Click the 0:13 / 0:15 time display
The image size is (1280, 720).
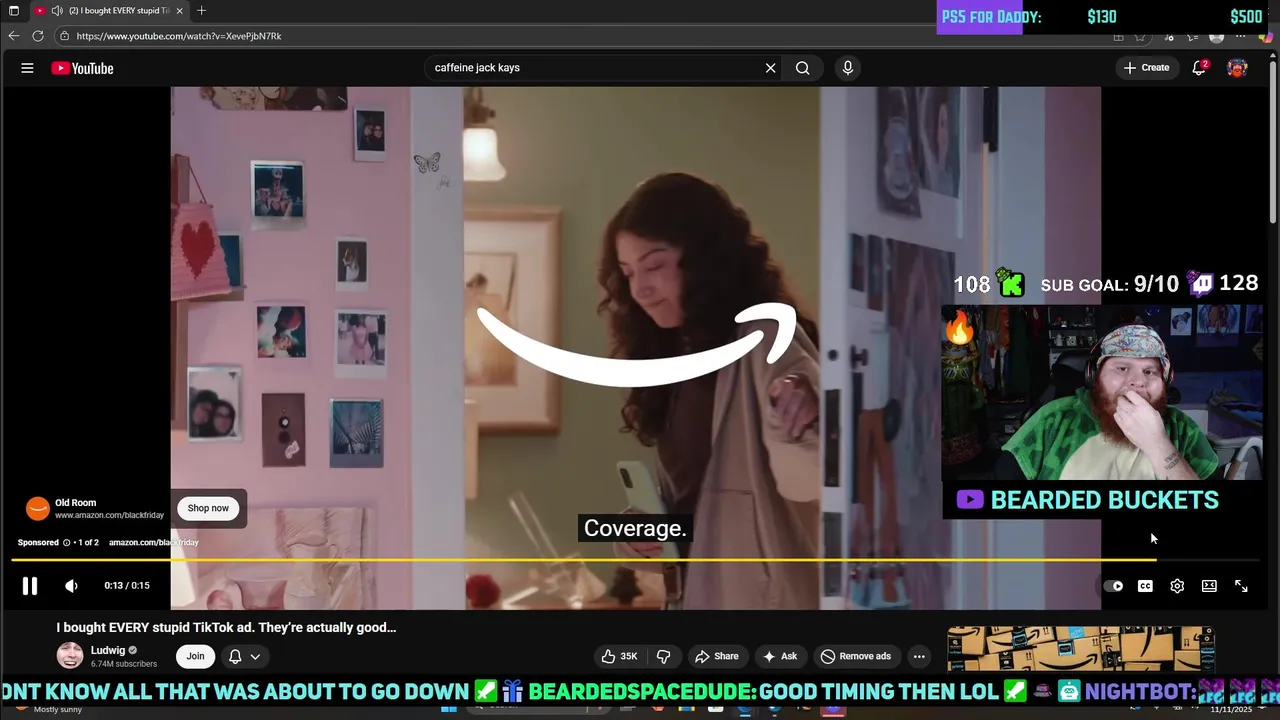pyautogui.click(x=127, y=586)
